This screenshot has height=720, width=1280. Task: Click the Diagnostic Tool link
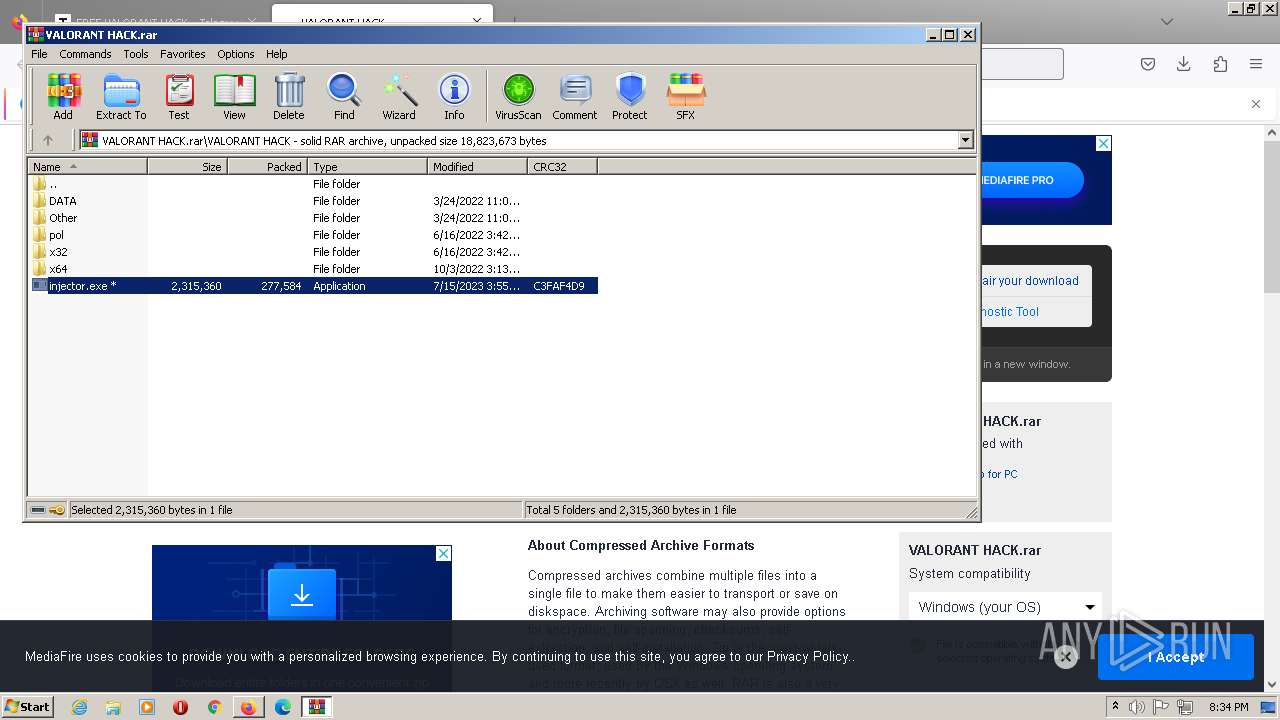1010,312
